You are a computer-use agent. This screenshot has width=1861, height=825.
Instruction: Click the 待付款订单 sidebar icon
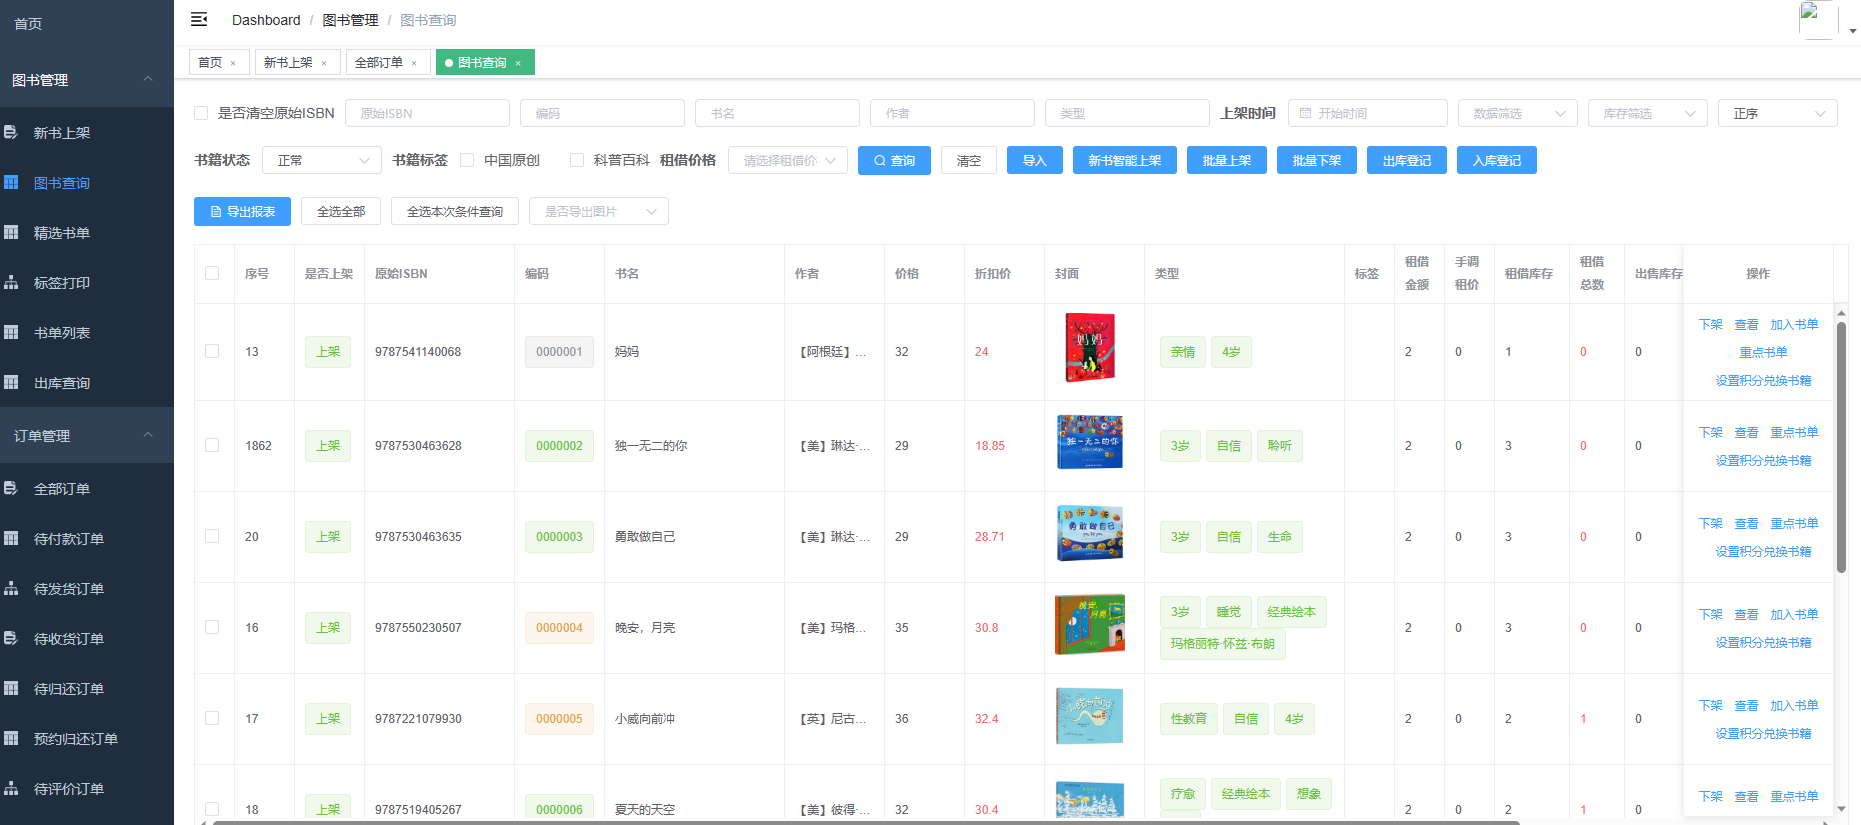[x=11, y=538]
